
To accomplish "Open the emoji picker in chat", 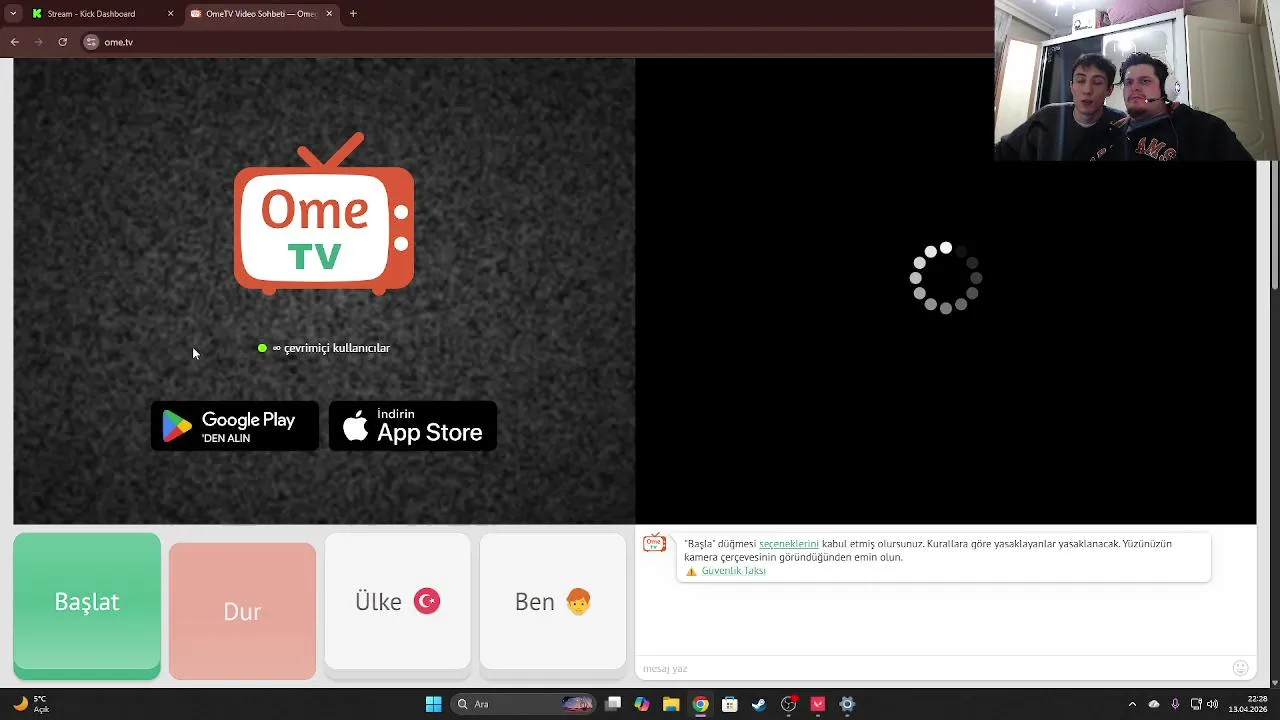I will (x=1241, y=668).
